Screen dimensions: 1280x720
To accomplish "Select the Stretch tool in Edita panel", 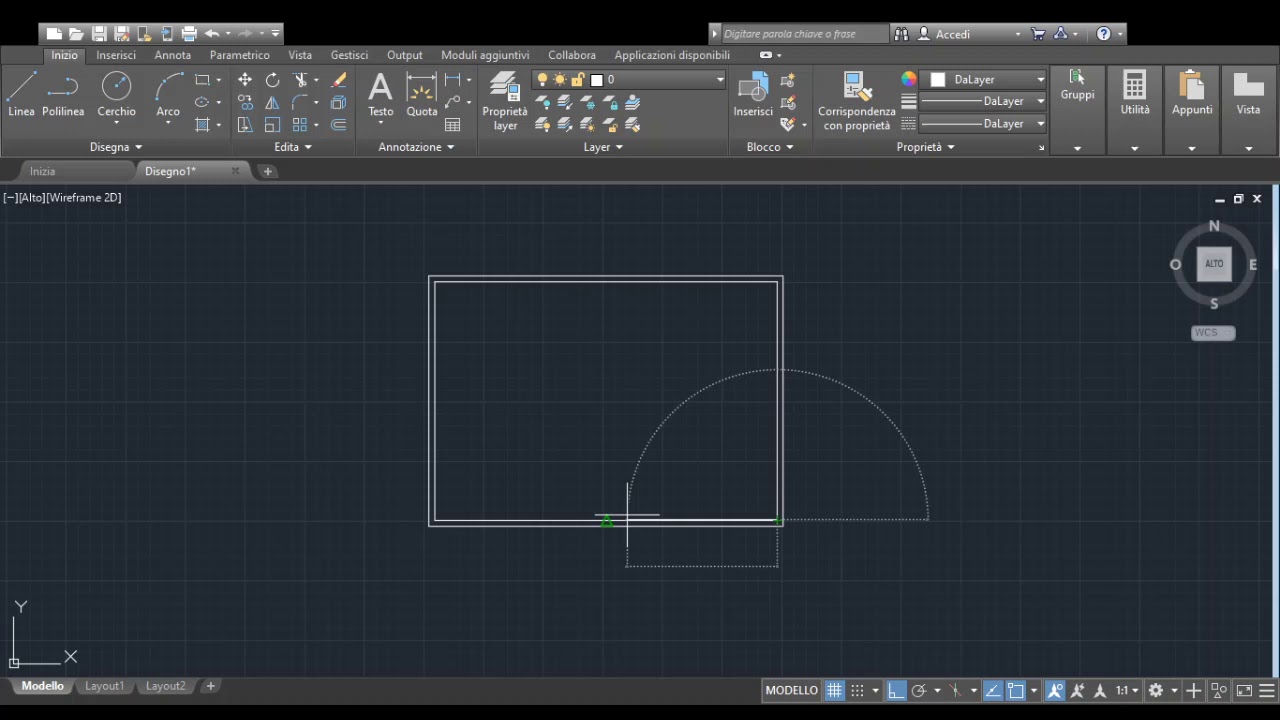I will [245, 125].
